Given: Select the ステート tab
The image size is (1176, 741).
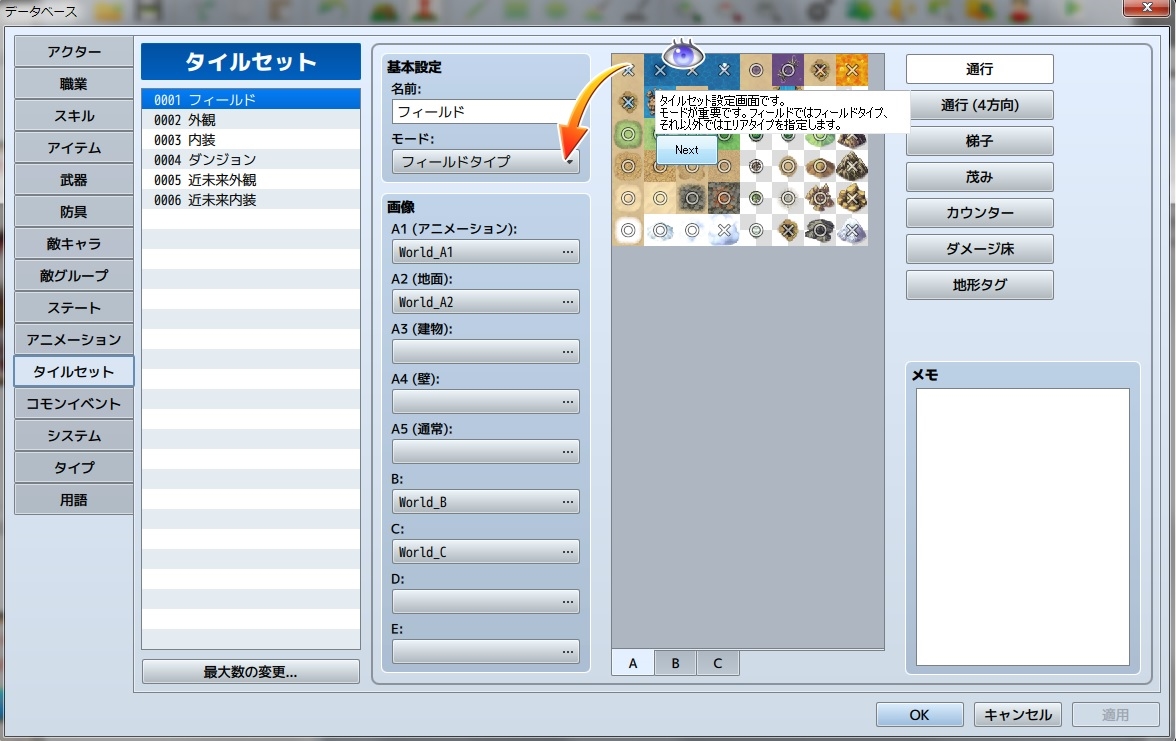Looking at the screenshot, I should (74, 308).
